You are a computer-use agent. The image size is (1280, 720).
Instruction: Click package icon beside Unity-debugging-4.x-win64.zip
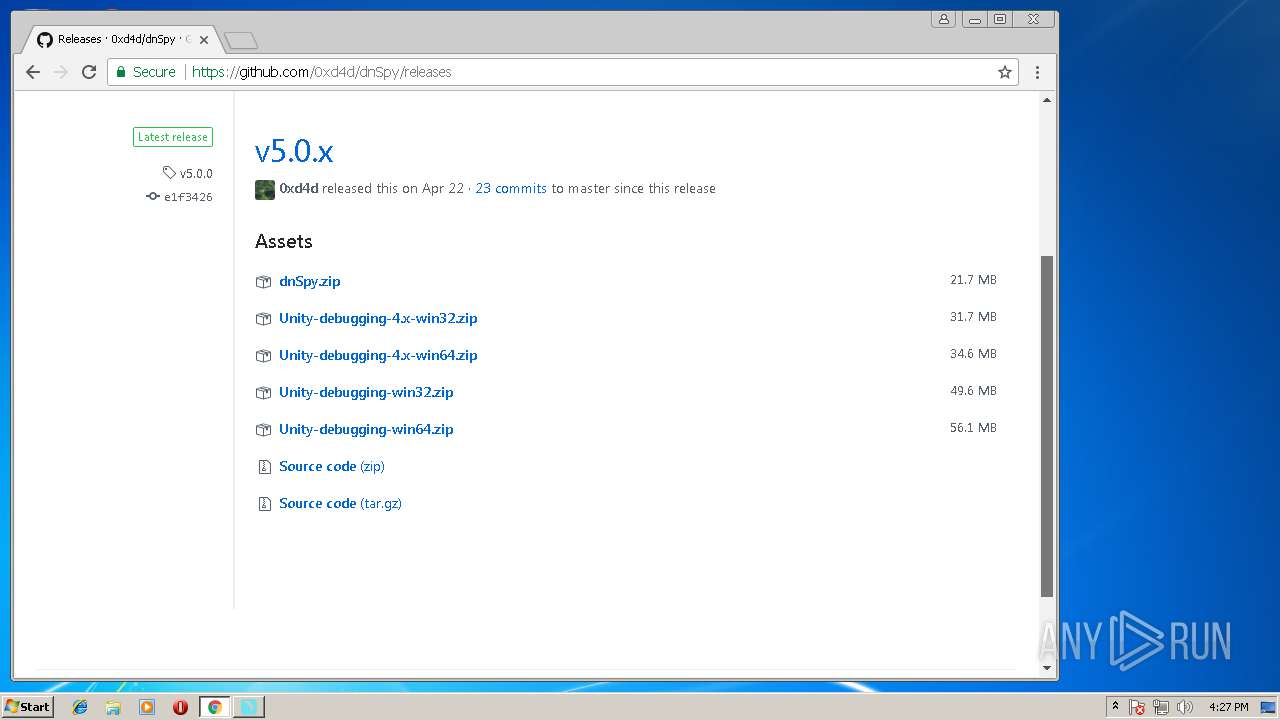[x=263, y=356]
